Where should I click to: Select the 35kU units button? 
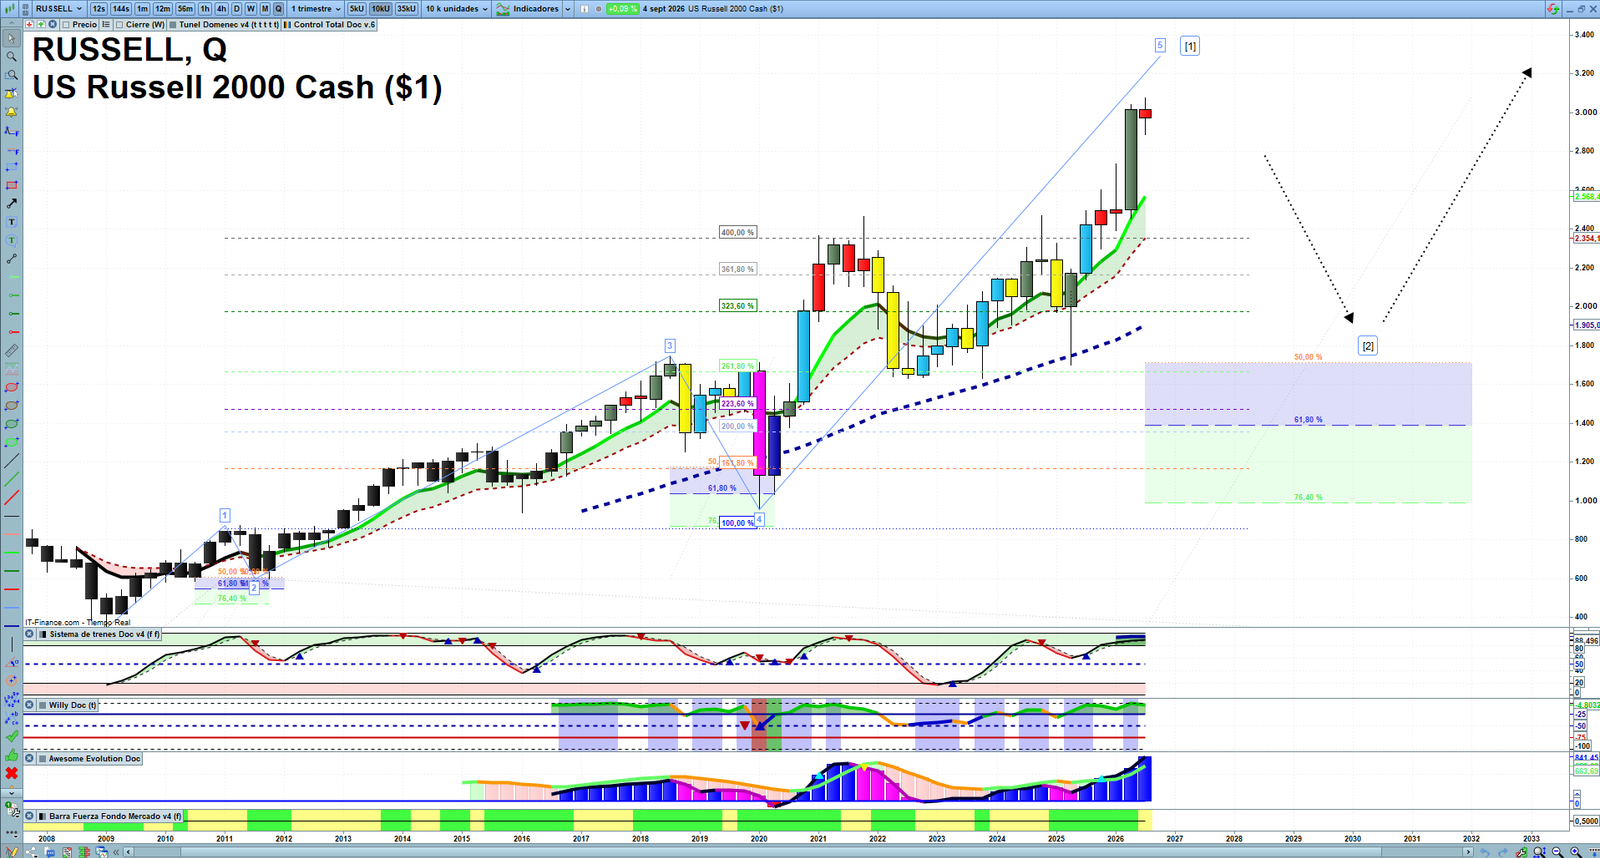tap(406, 9)
